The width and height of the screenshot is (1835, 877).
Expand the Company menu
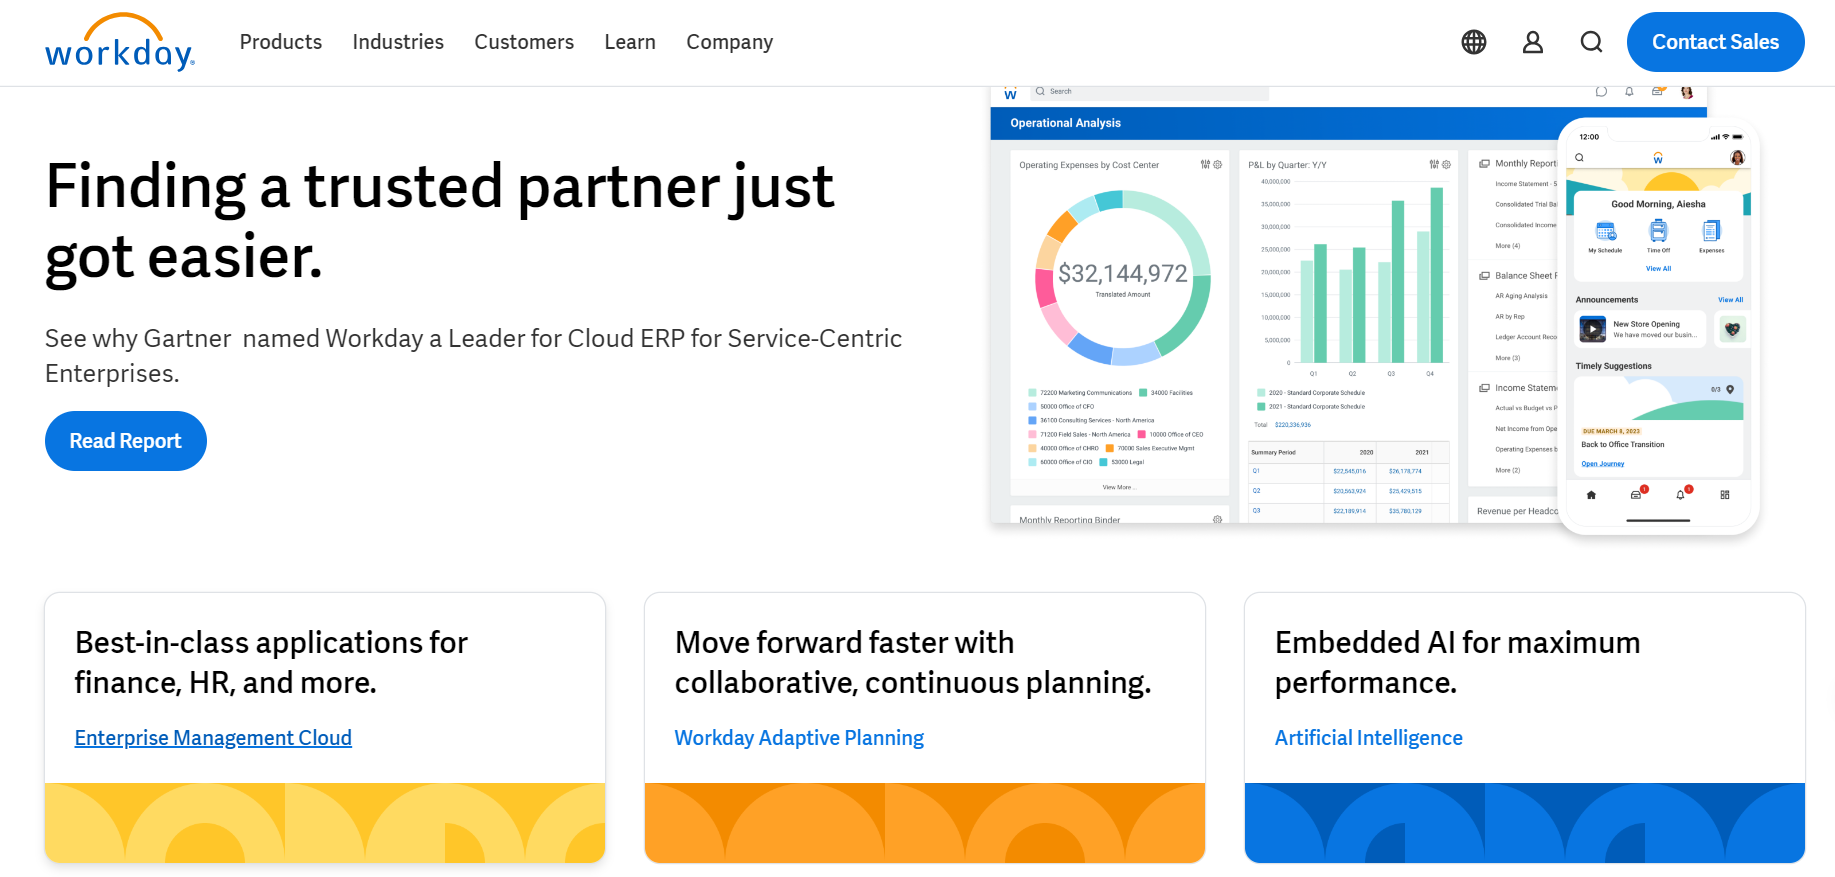[730, 42]
